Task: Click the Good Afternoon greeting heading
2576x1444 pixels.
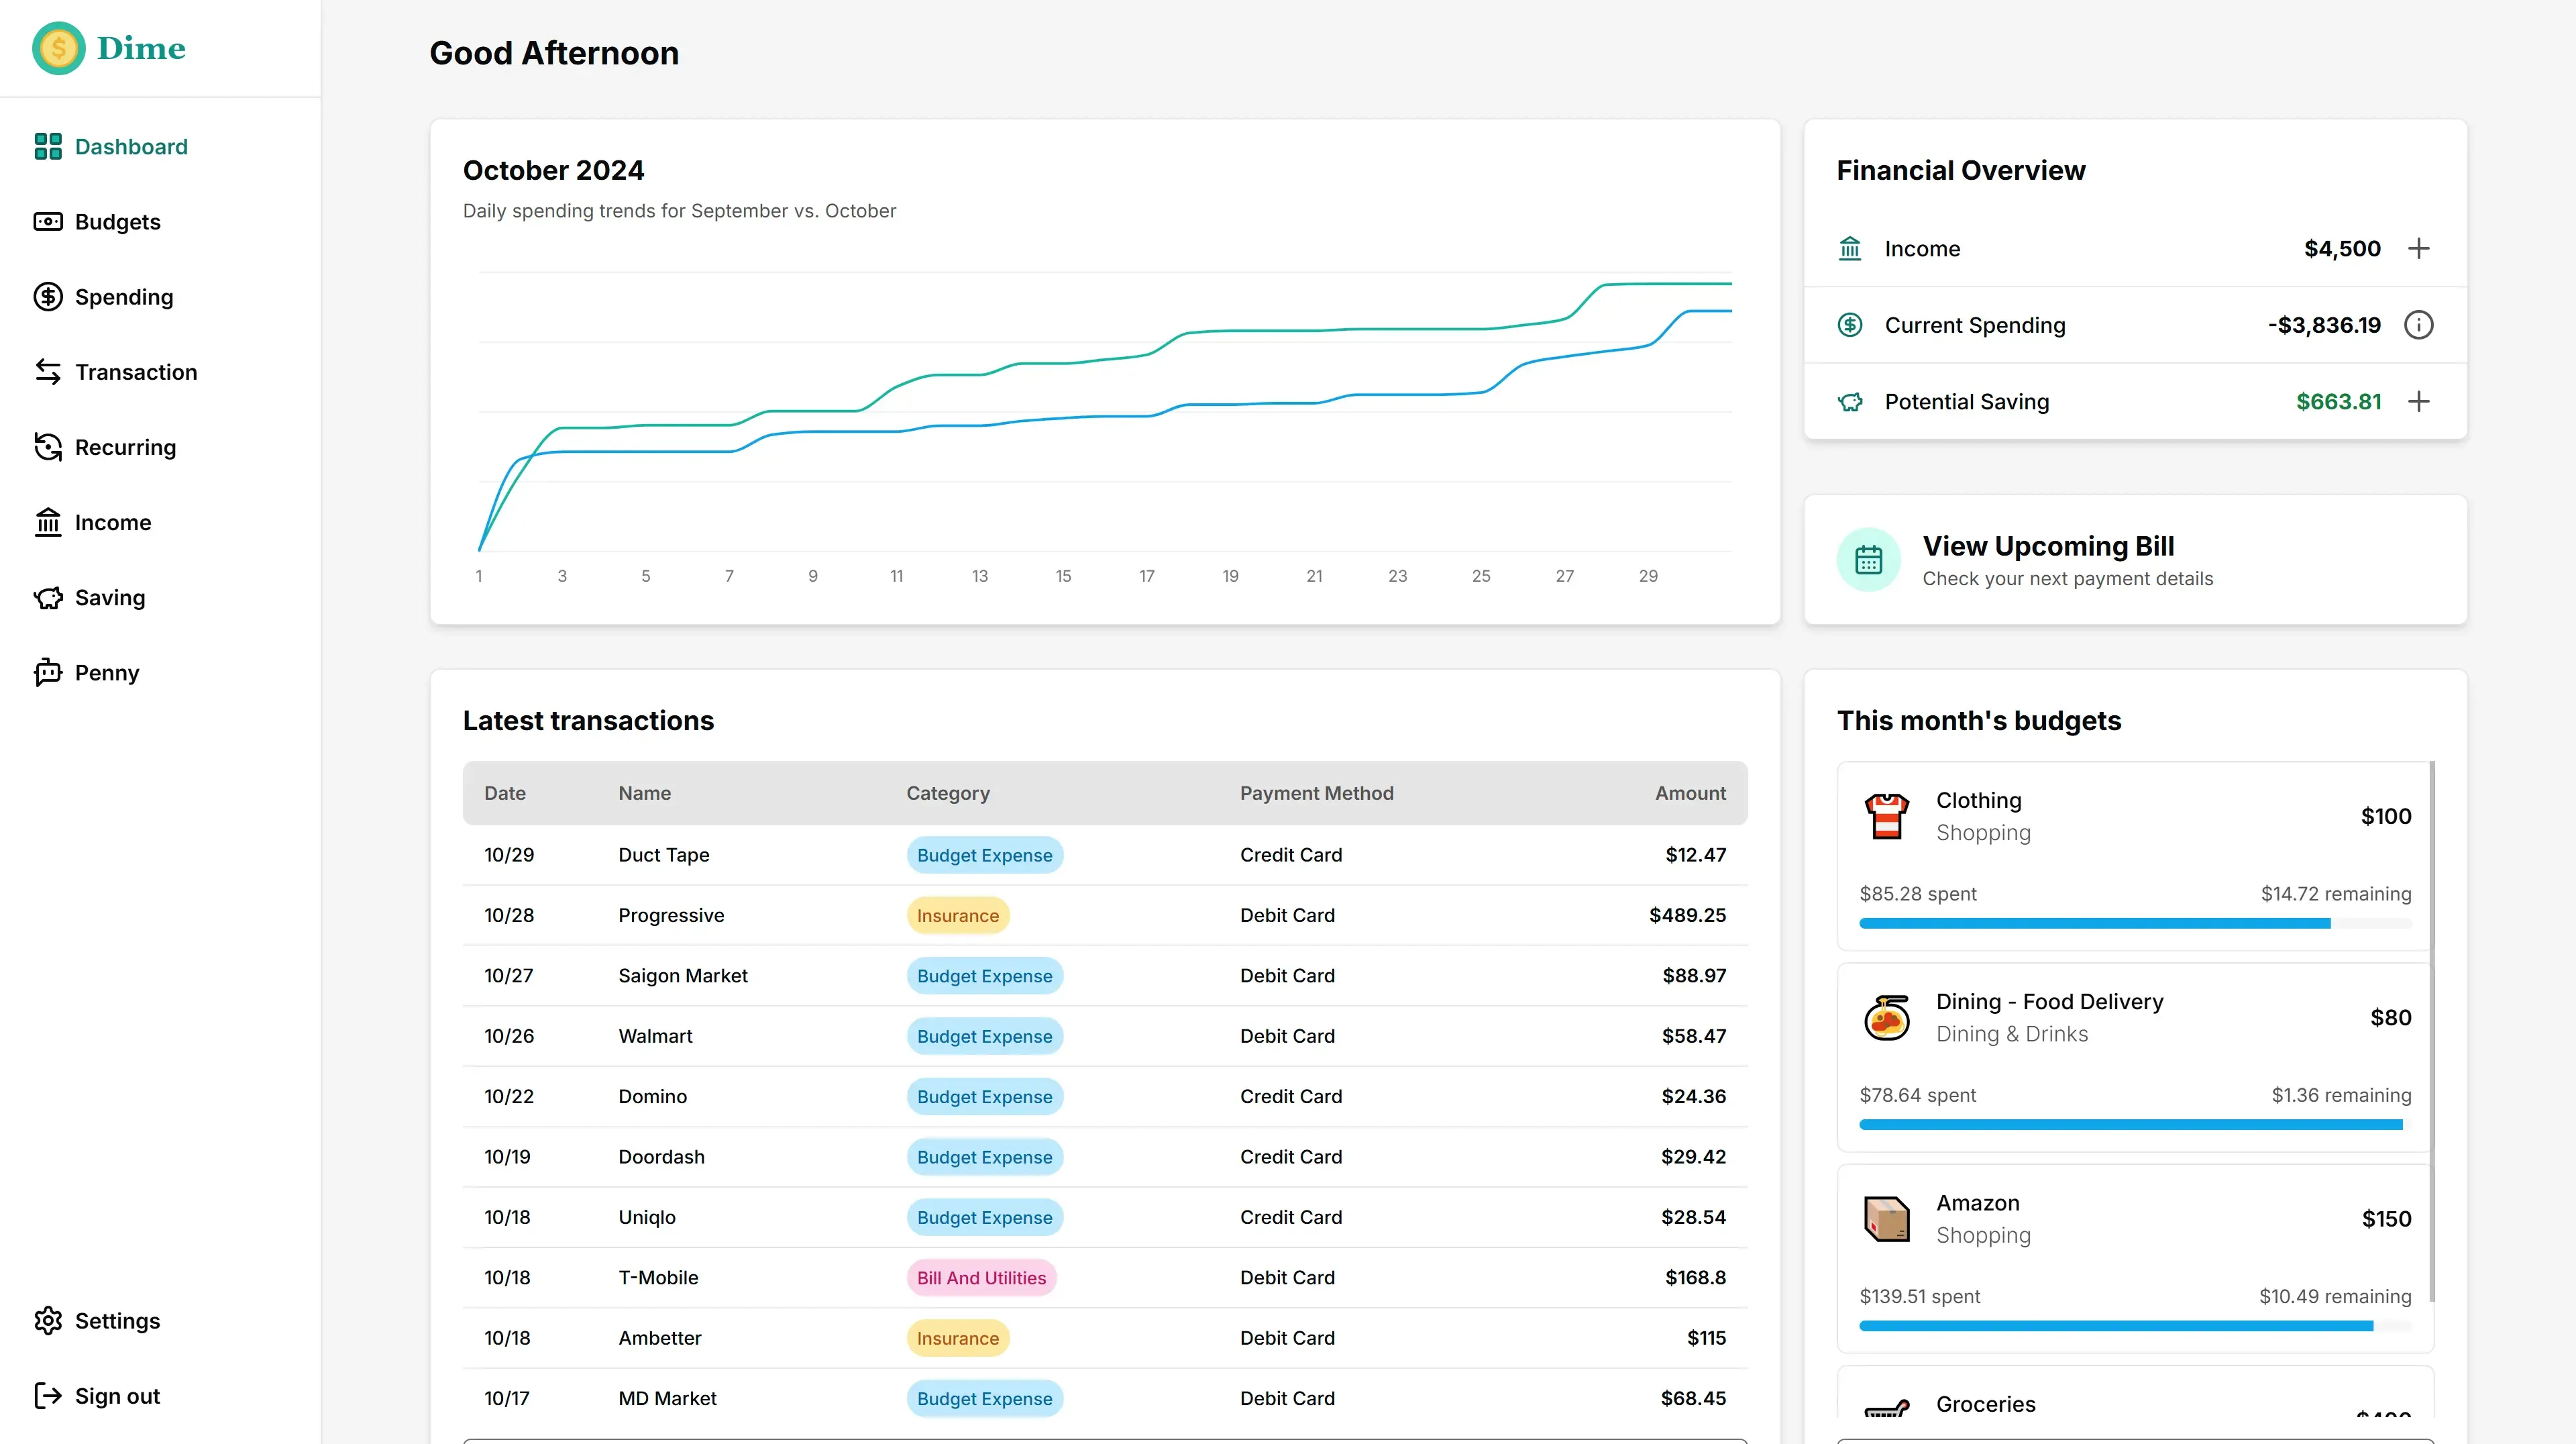Action: click(x=554, y=53)
